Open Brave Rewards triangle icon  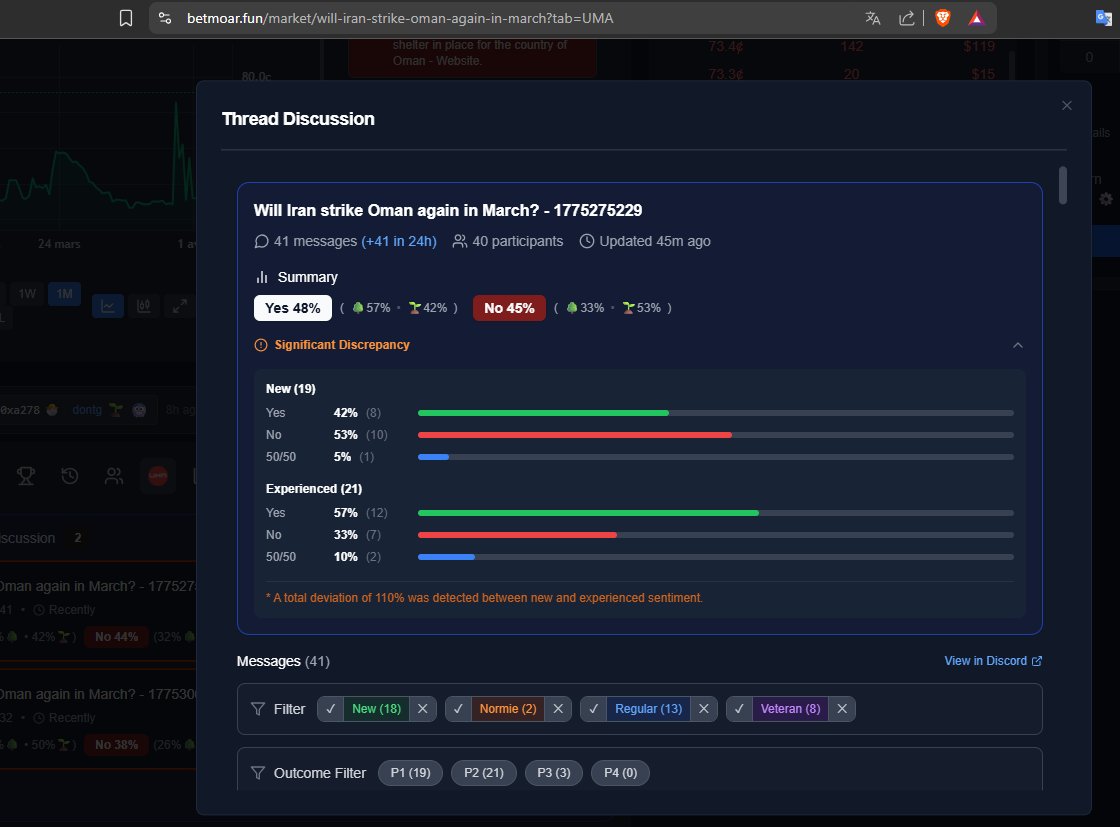[x=976, y=19]
